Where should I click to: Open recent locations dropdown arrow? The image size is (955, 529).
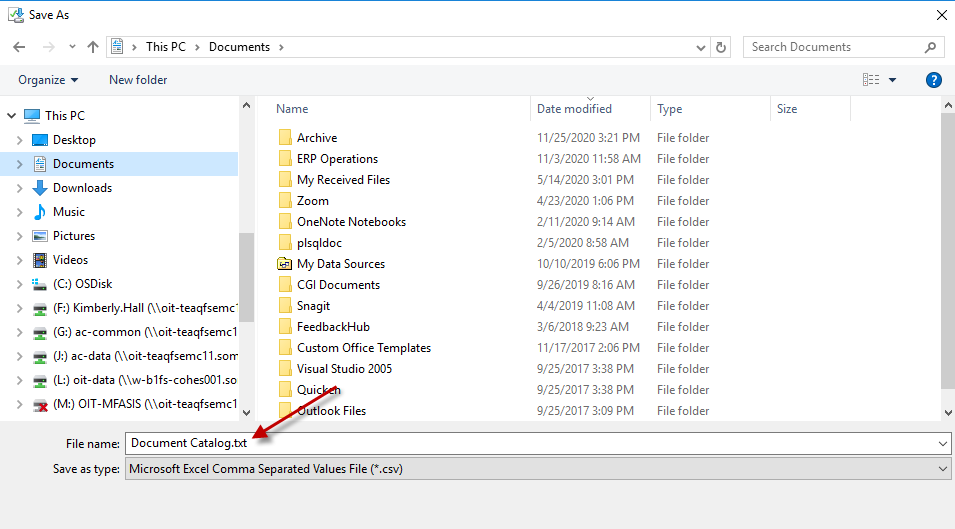point(72,47)
